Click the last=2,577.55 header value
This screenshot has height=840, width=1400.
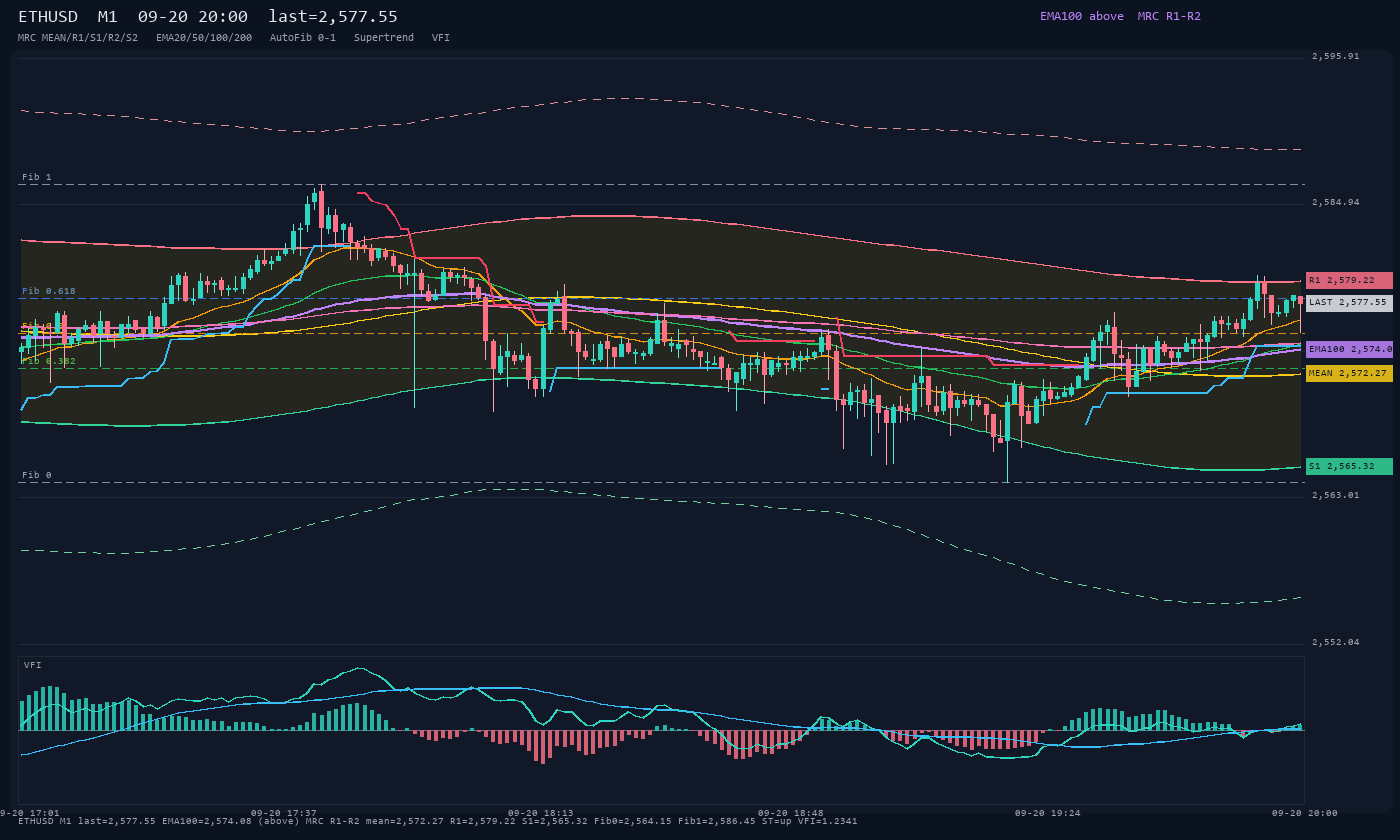point(333,17)
